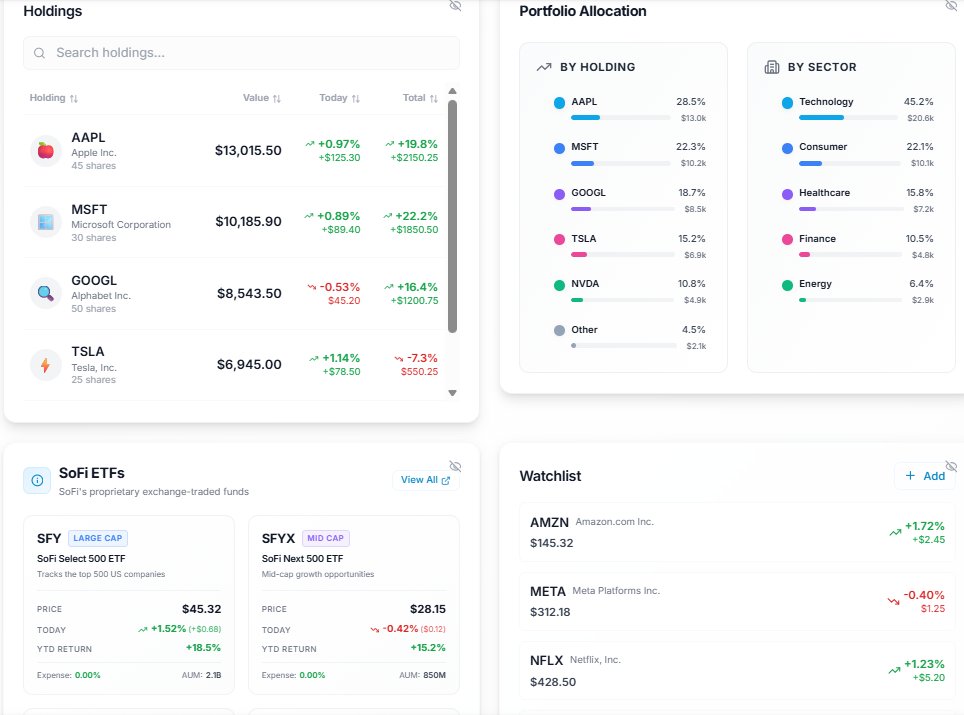This screenshot has width=964, height=715.
Task: Open the TSLA holding row ticker
Action: click(88, 352)
